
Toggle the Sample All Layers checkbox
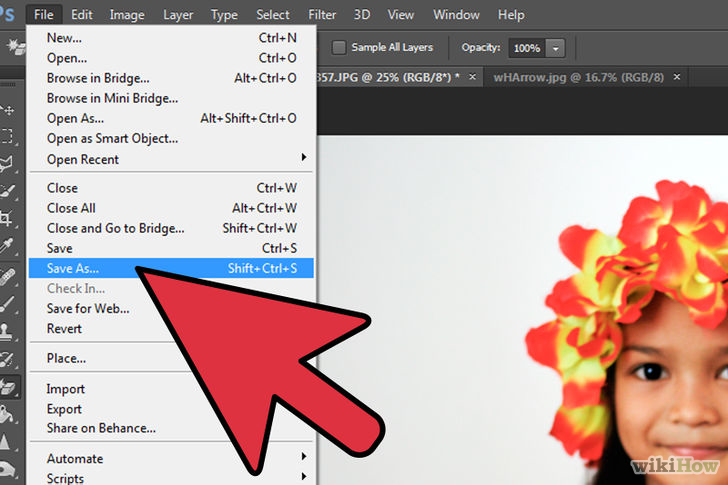coord(339,47)
